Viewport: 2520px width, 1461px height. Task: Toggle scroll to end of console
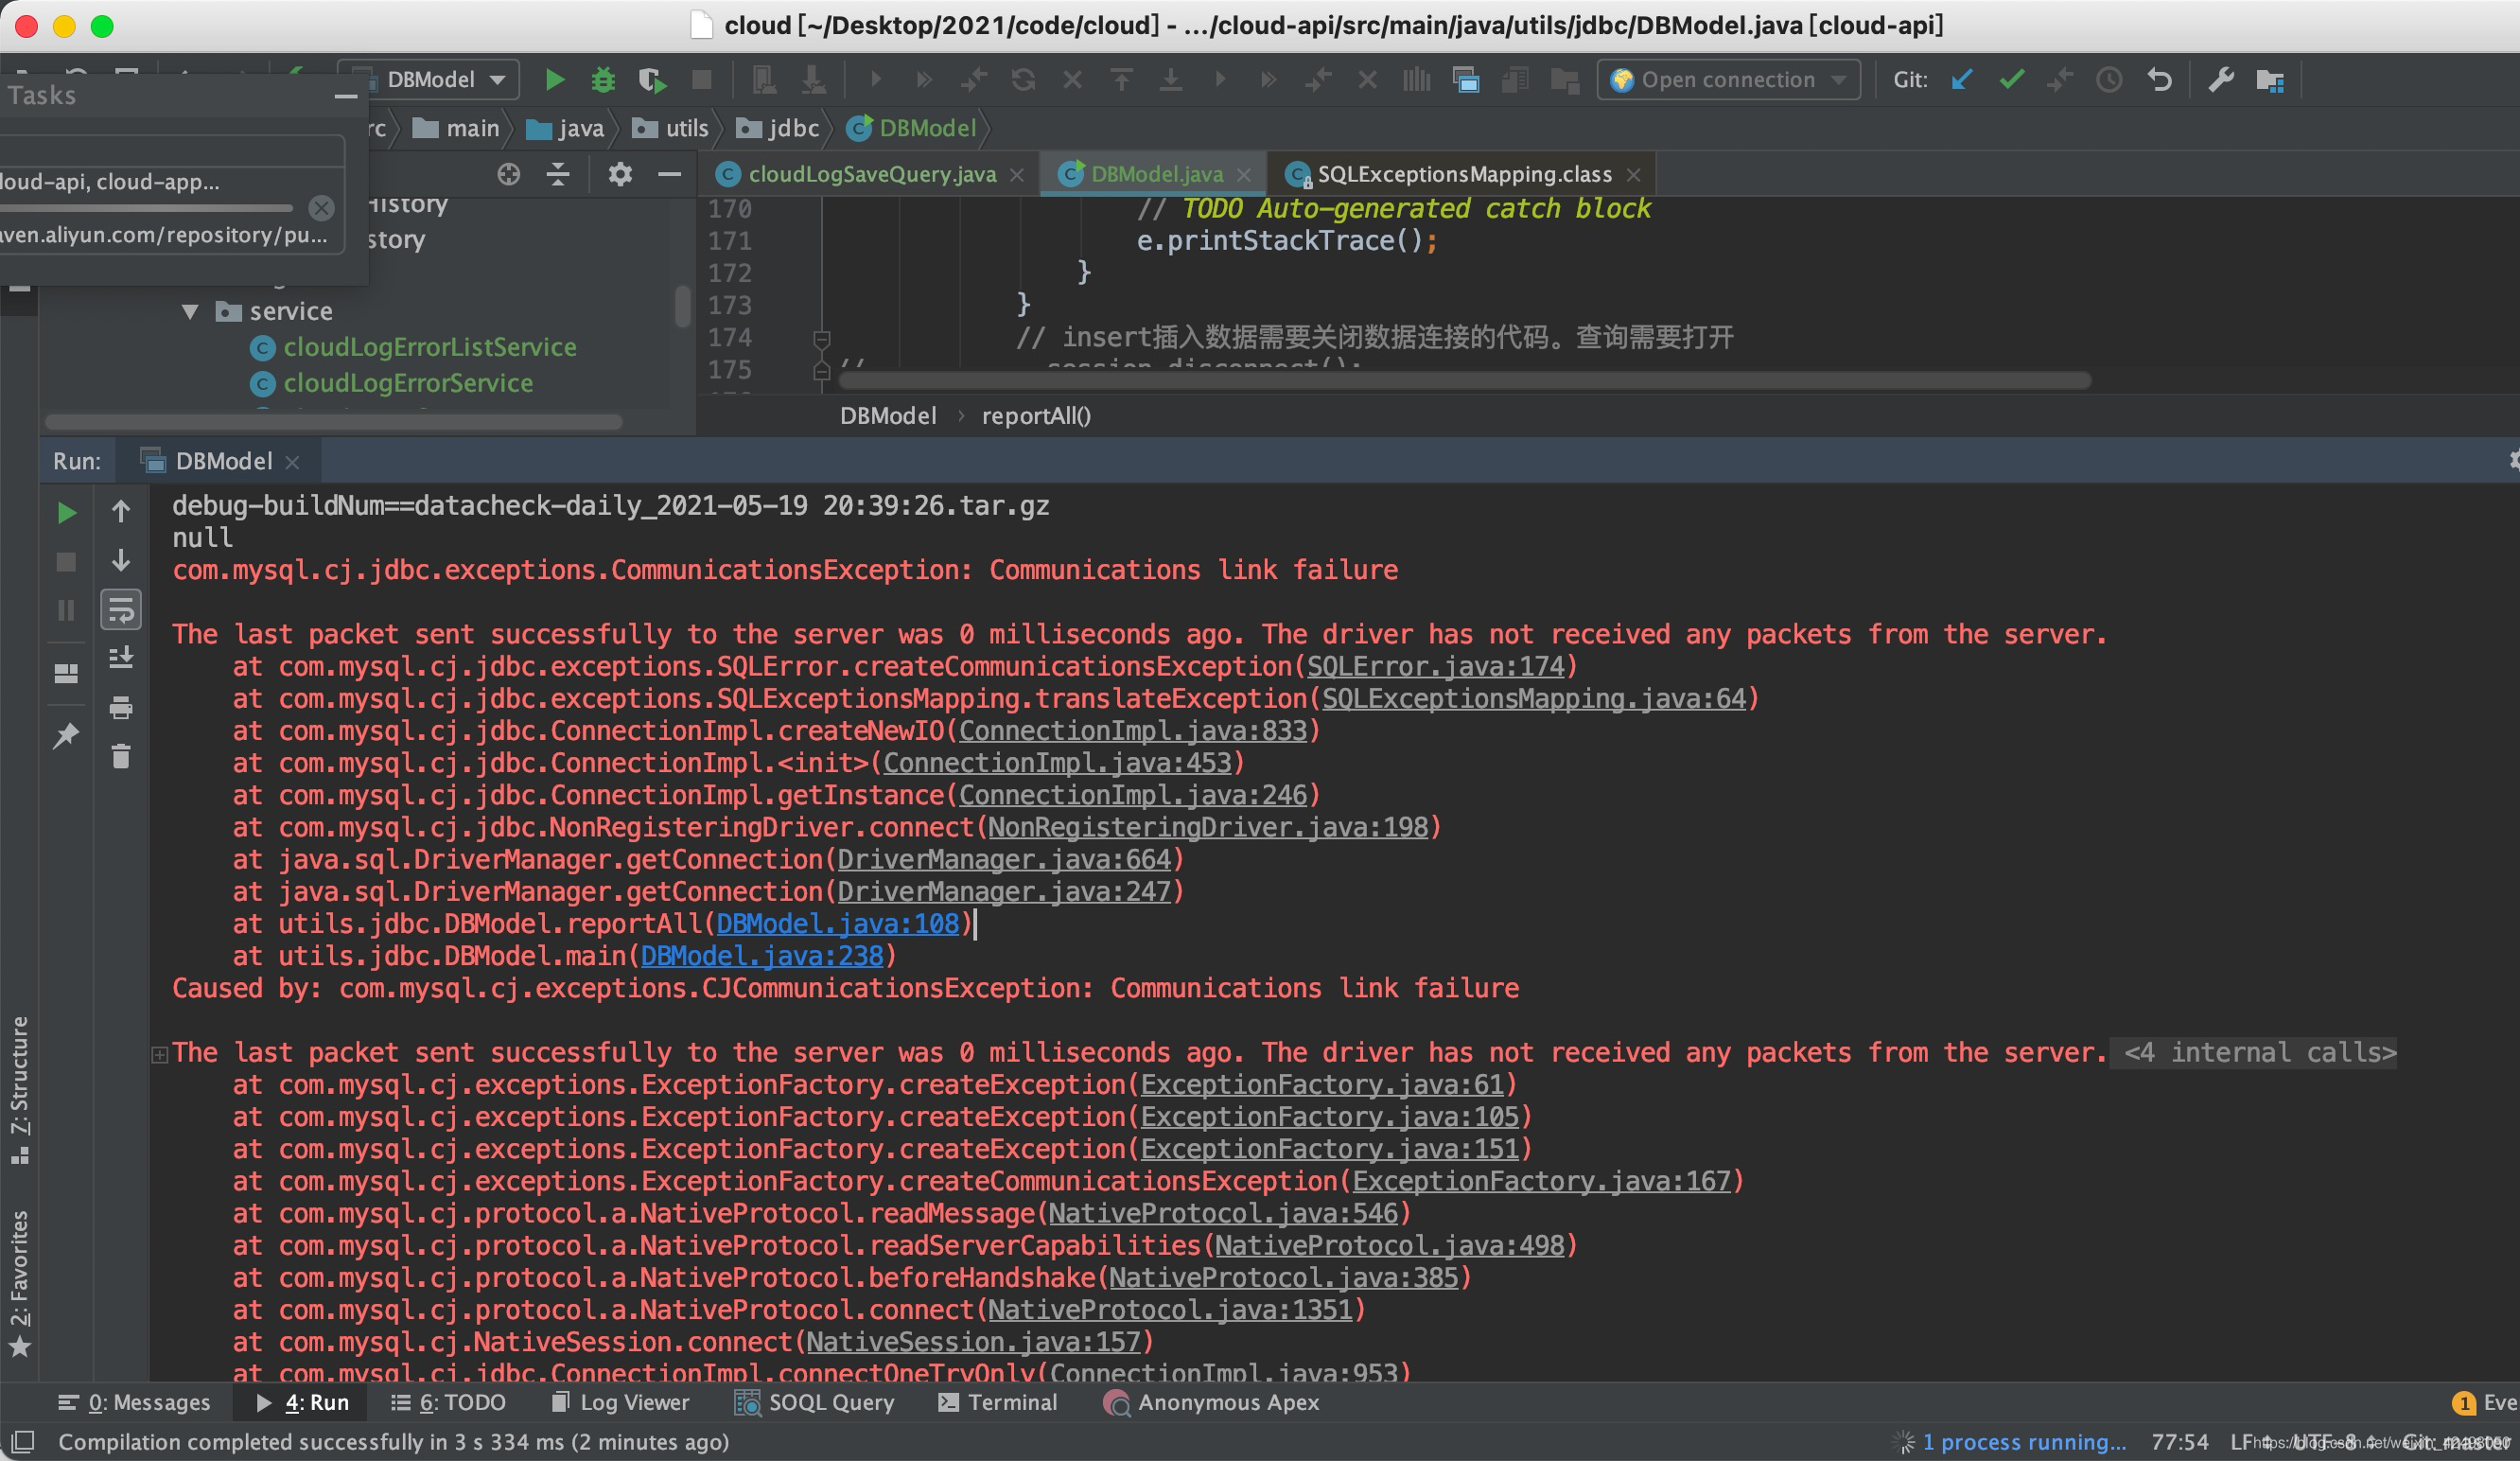pos(121,658)
